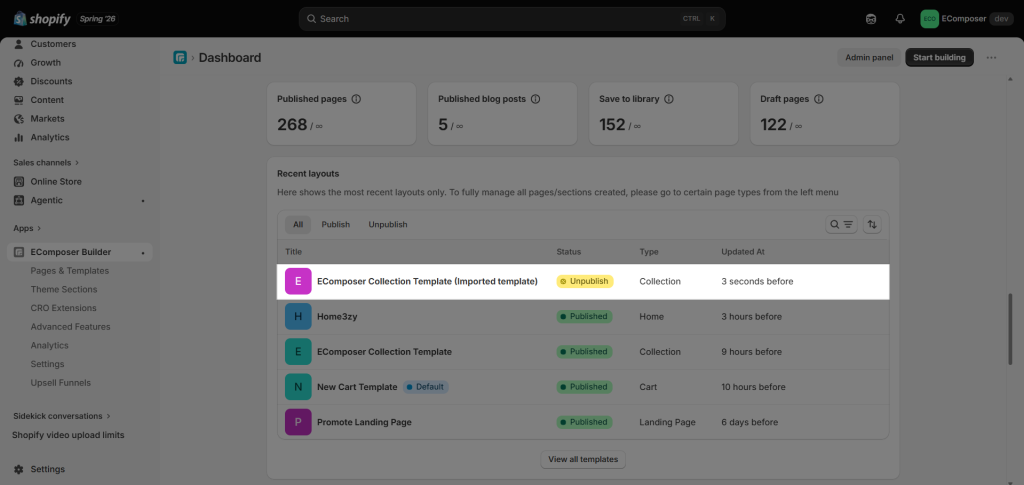This screenshot has width=1024, height=485.
Task: Click the teal E icon for EComposer Collection Template
Action: [x=298, y=352]
